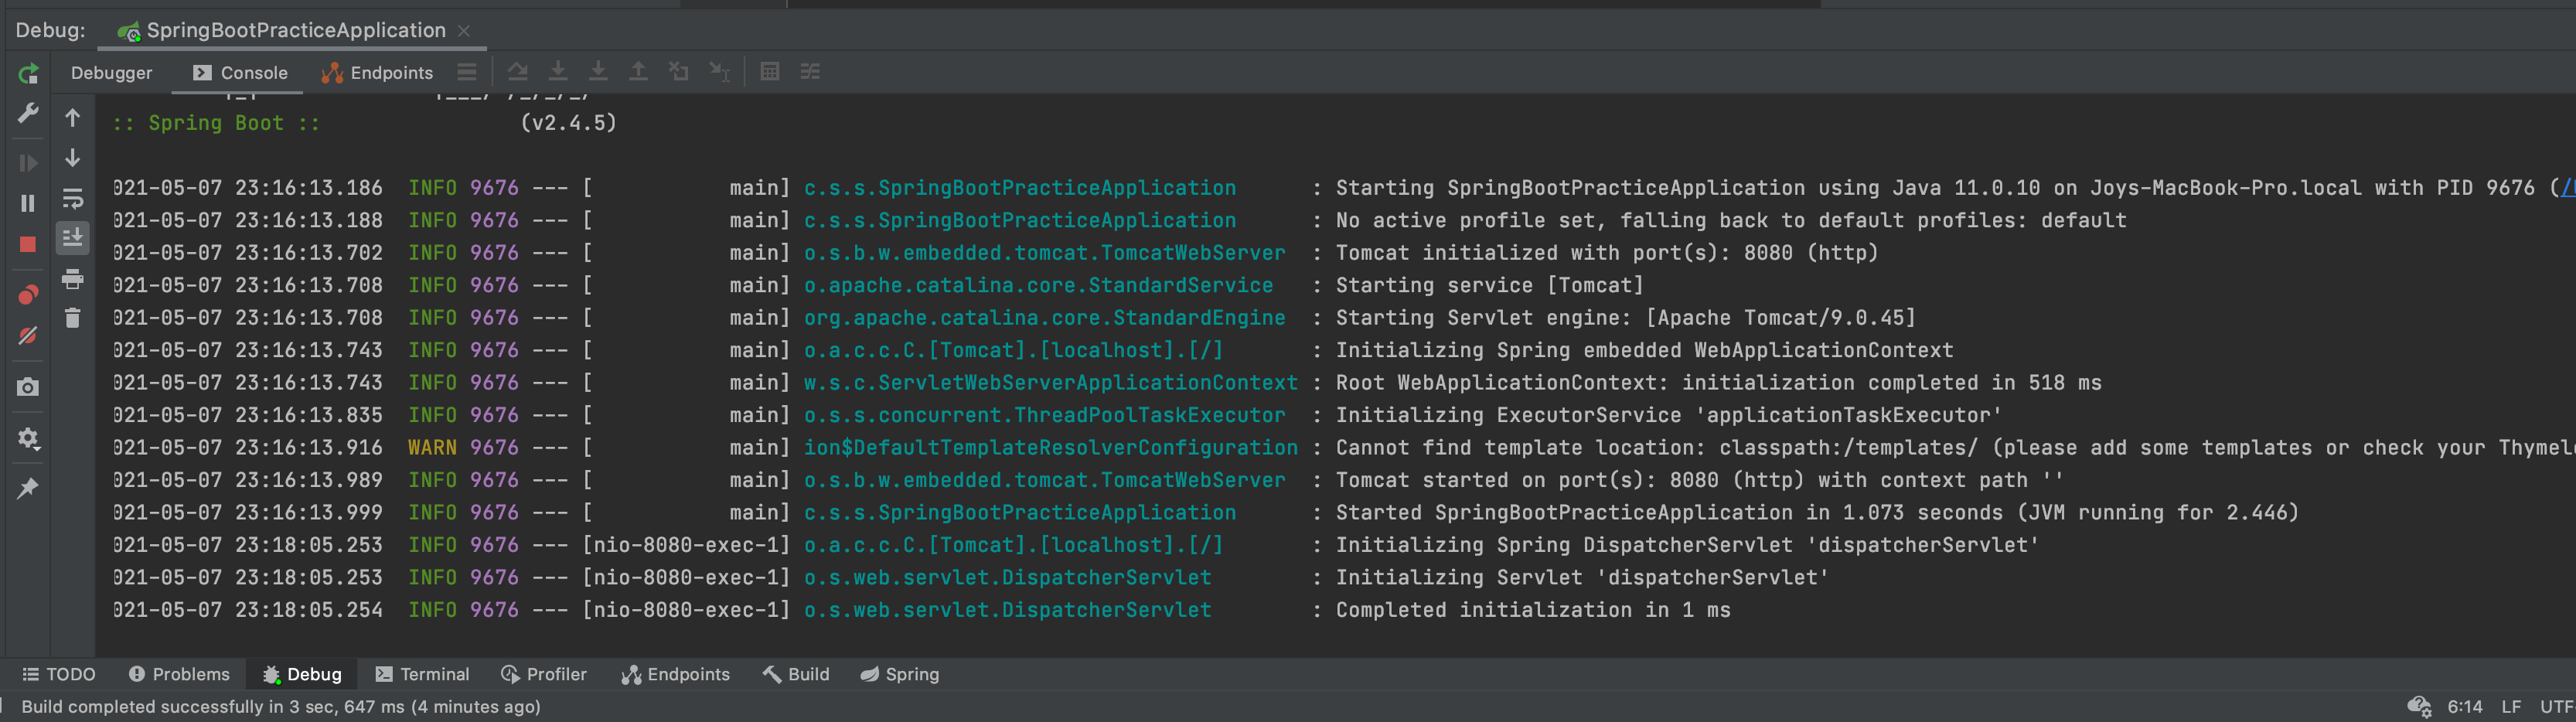Click 'Completed initialization in 1 ms' message
This screenshot has height=722, width=2576.
point(1533,610)
